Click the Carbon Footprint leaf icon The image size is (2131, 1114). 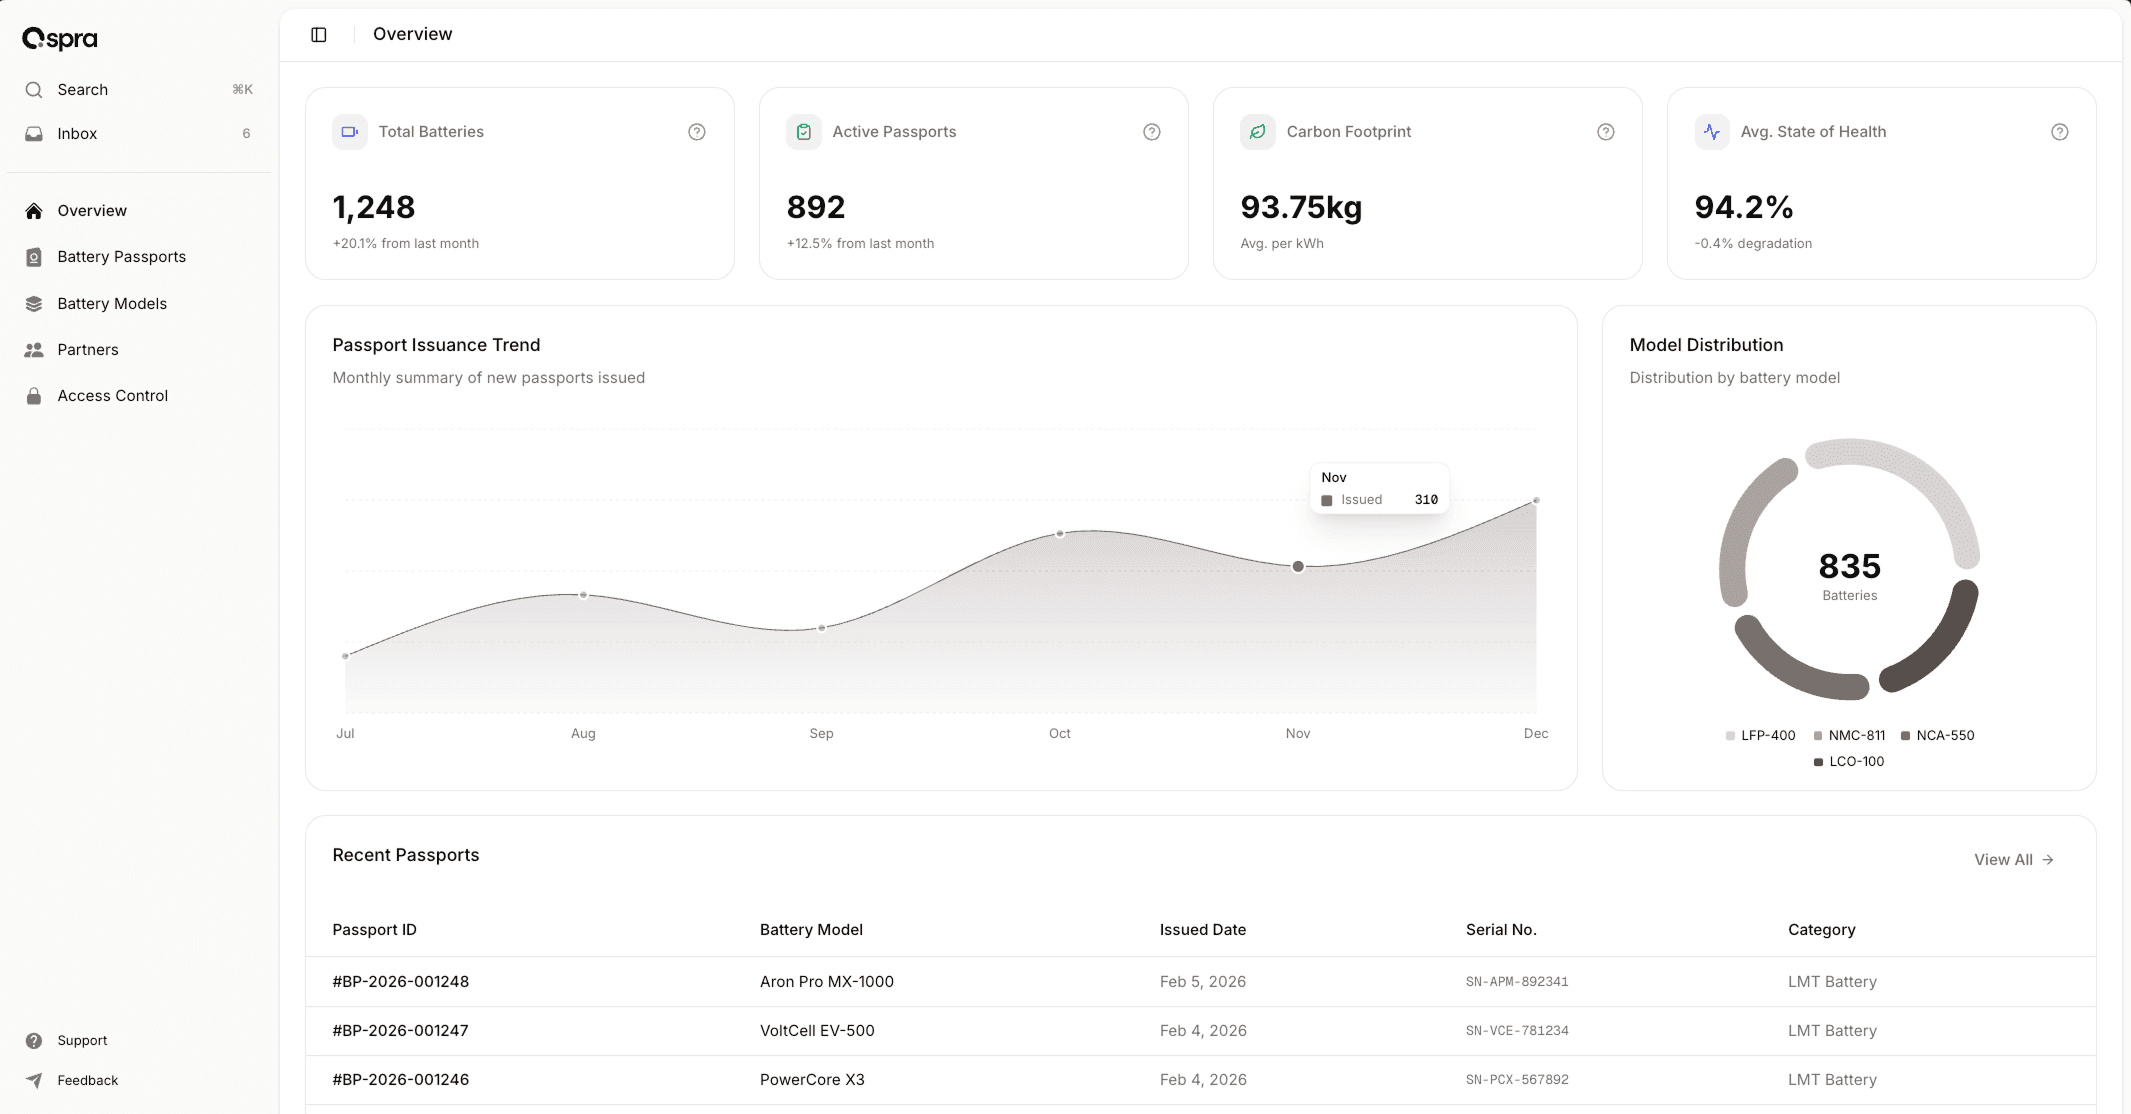(x=1258, y=131)
